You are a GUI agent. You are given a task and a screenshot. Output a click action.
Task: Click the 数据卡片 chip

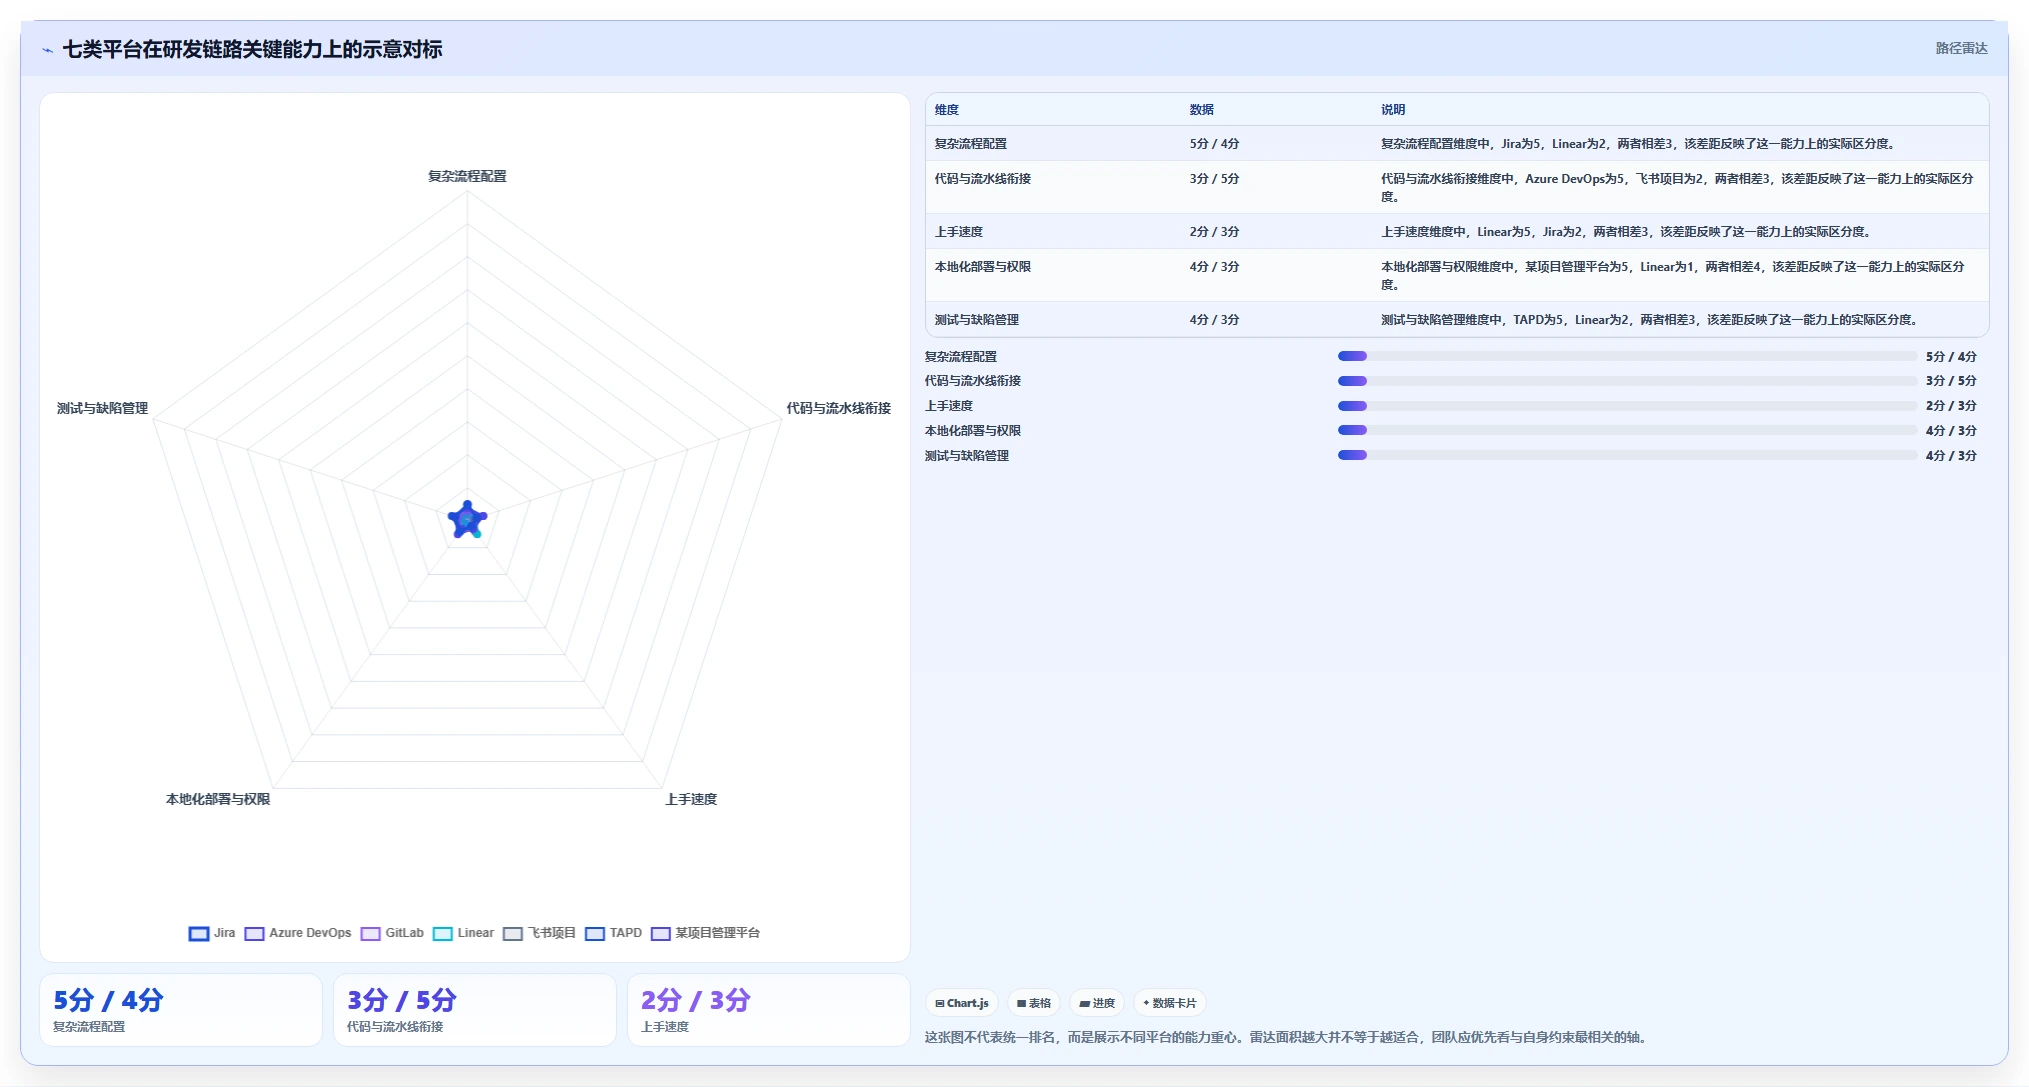(x=1169, y=1003)
